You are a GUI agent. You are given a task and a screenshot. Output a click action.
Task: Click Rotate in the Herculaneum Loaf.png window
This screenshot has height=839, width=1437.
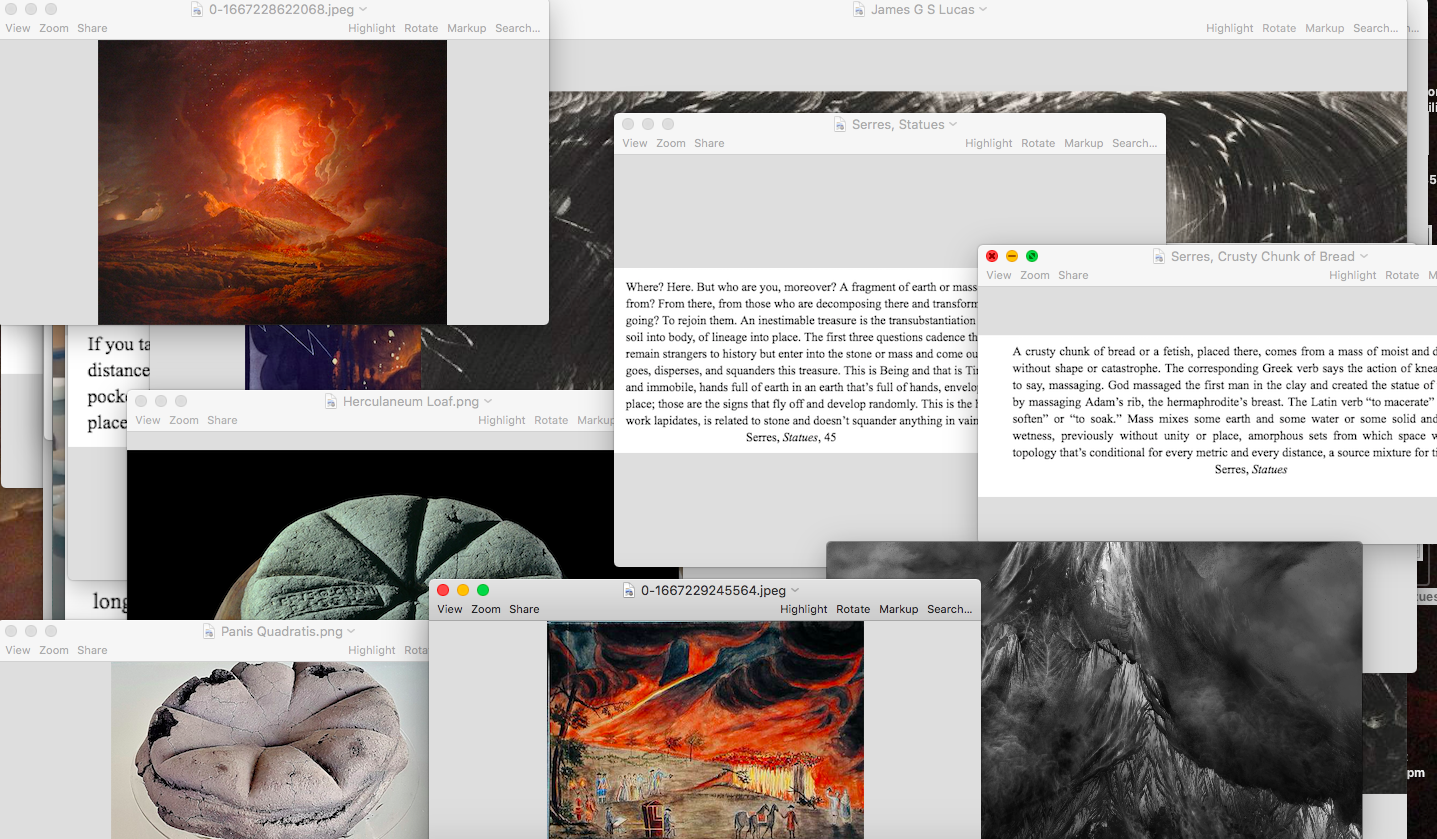pyautogui.click(x=551, y=420)
